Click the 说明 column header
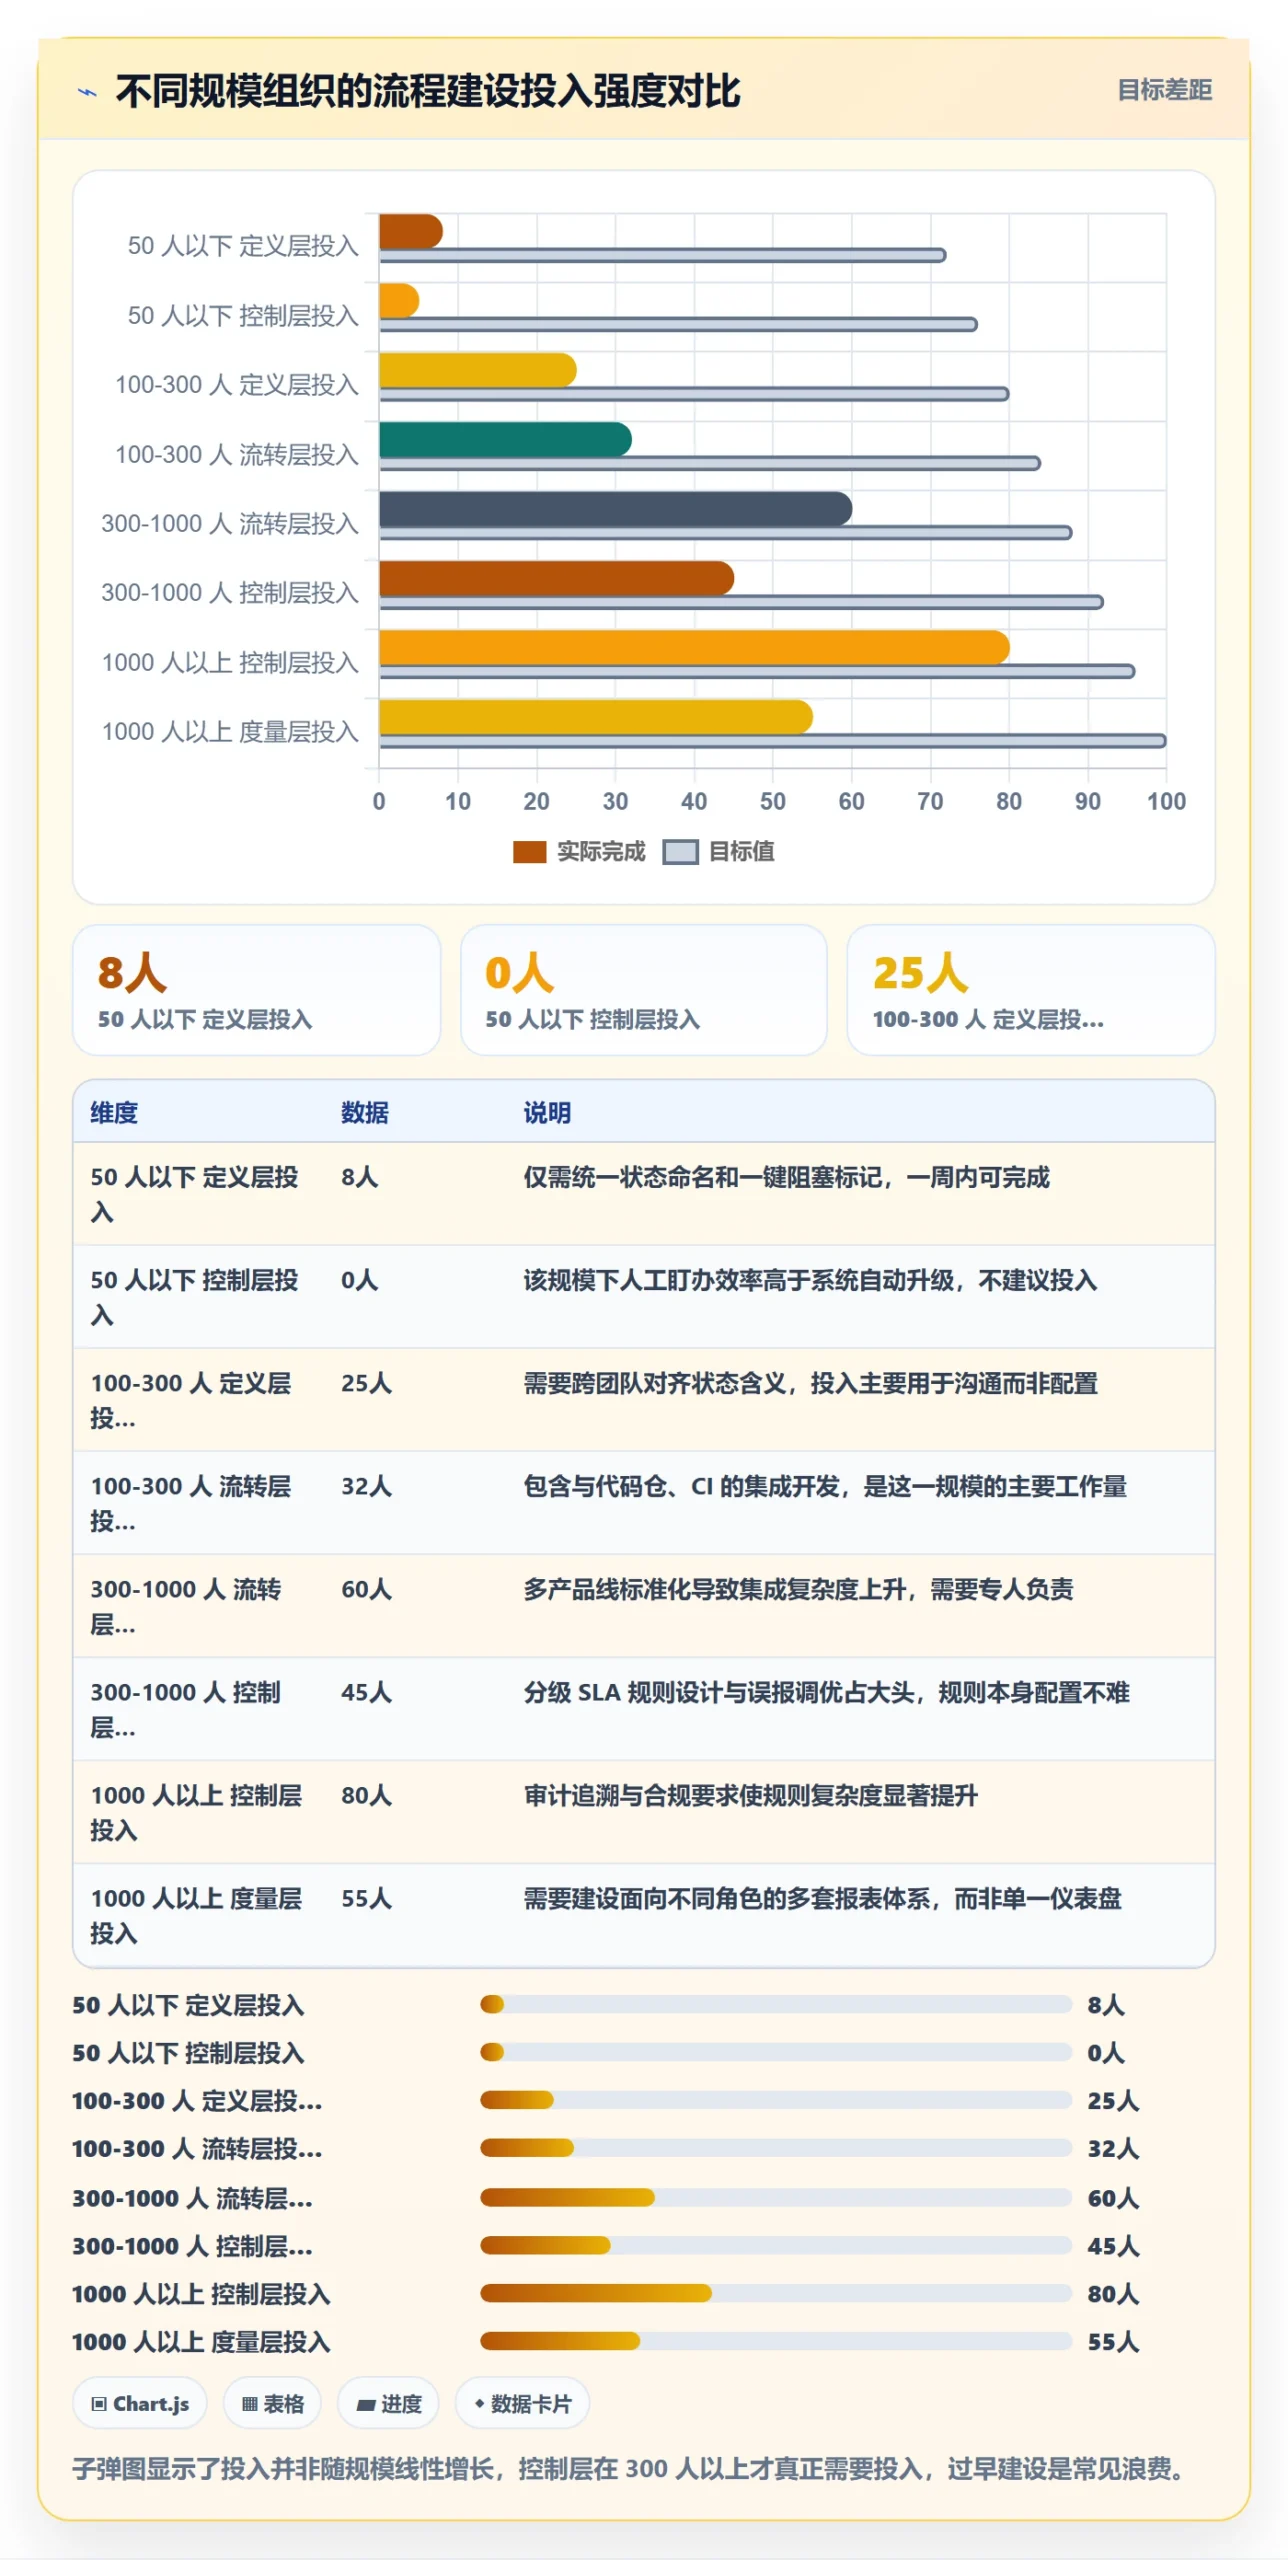The width and height of the screenshot is (1288, 2560). click(x=547, y=1112)
